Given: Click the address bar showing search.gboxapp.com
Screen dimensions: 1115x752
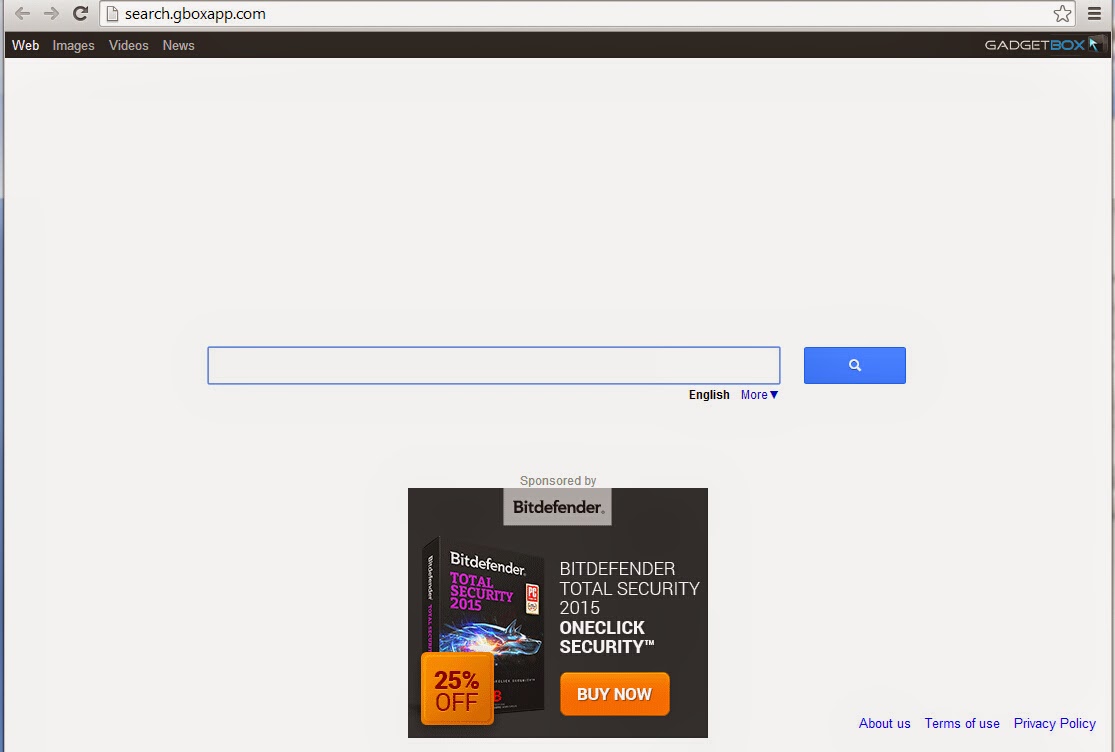Looking at the screenshot, I should [x=587, y=14].
